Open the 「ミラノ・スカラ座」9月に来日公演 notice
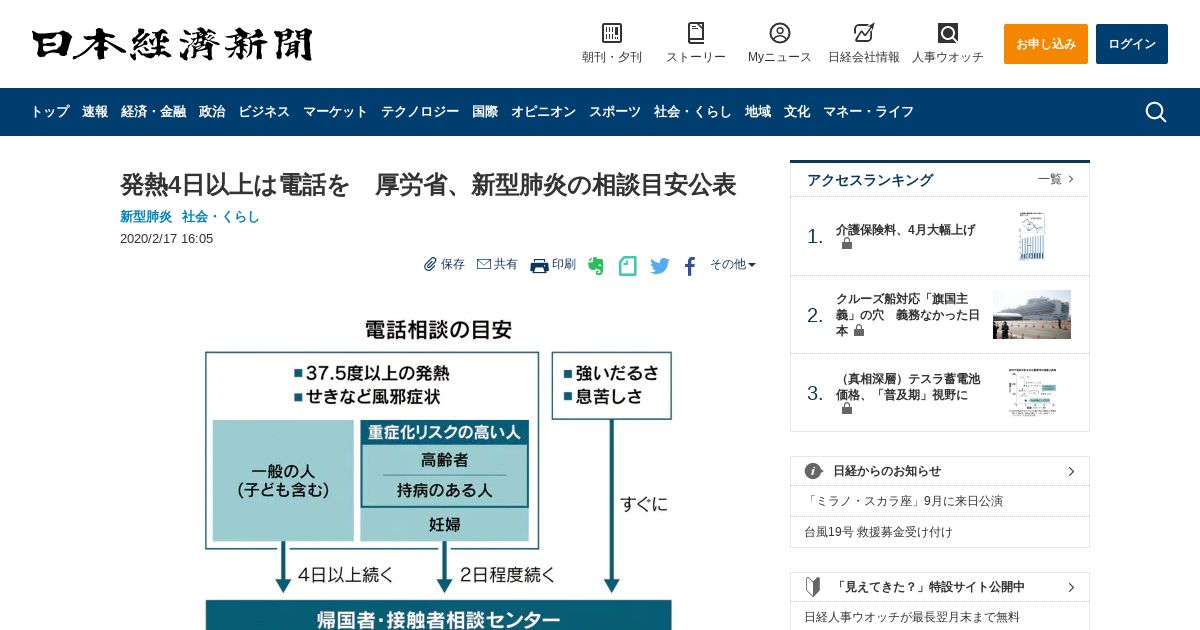 [904, 501]
